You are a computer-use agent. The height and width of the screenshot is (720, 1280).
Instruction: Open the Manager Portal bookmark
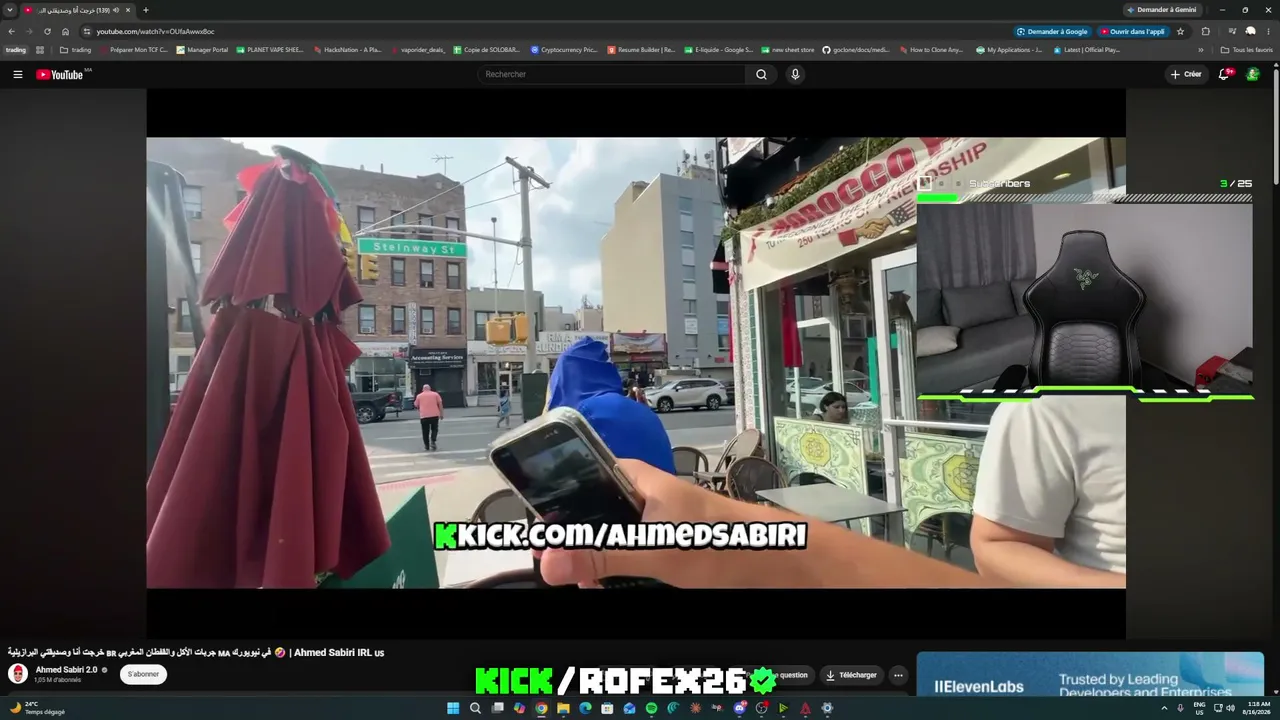203,49
